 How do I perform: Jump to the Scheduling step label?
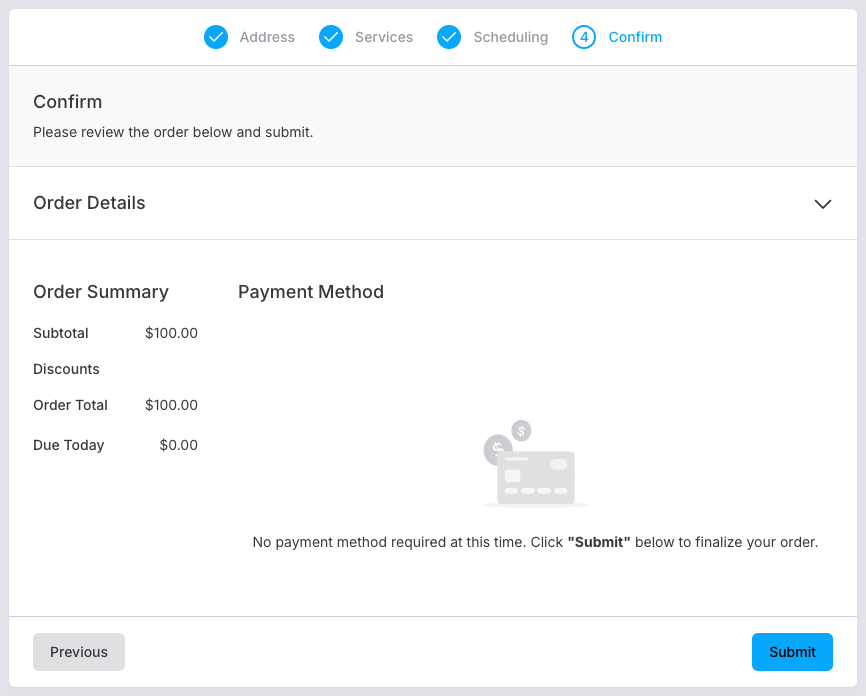coord(510,37)
